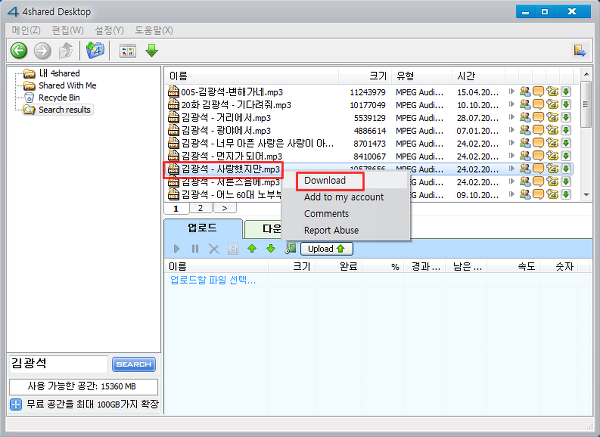Click the folder-with-arrow icon at the toolbar's right end
The height and width of the screenshot is (437, 600).
point(579,51)
